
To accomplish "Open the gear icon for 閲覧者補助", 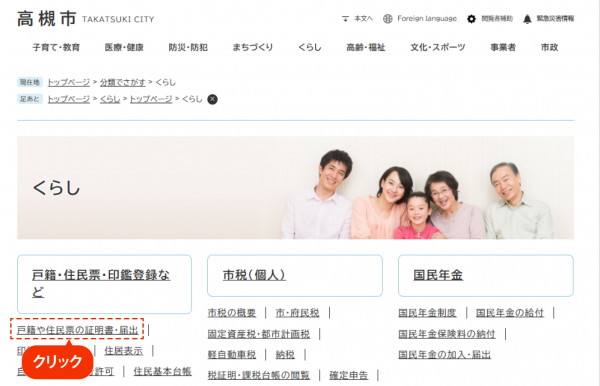I will click(x=471, y=19).
